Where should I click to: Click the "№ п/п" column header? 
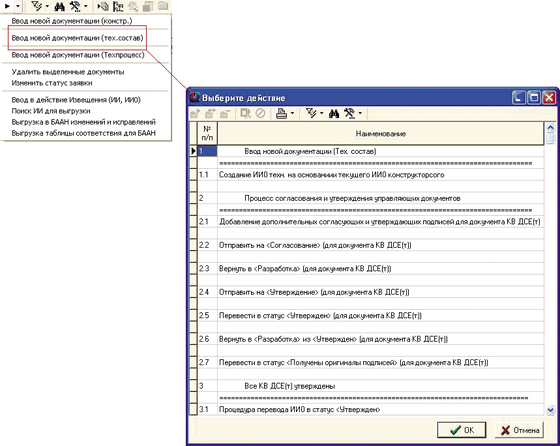207,133
